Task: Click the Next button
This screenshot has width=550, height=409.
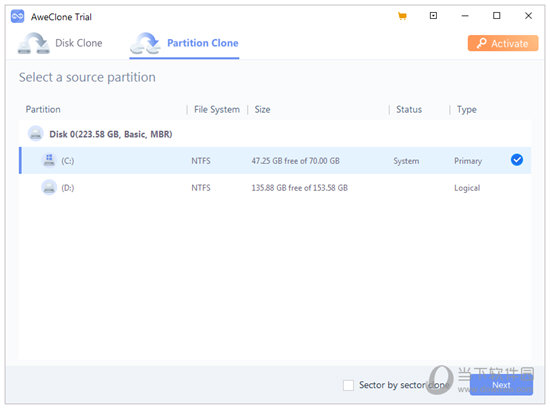Action: point(501,385)
